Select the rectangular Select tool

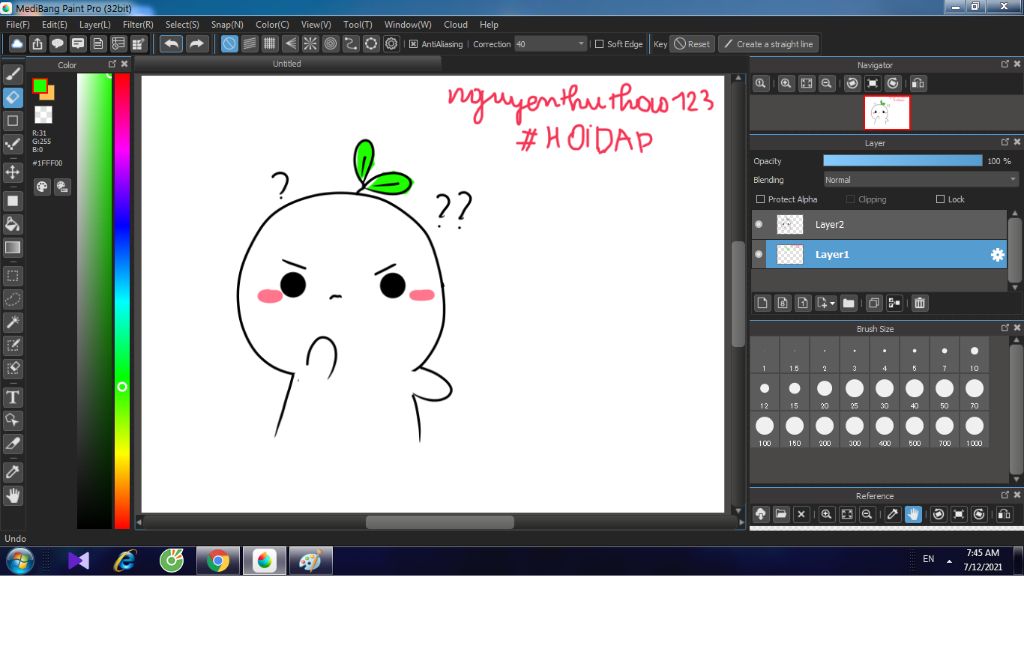click(12, 276)
